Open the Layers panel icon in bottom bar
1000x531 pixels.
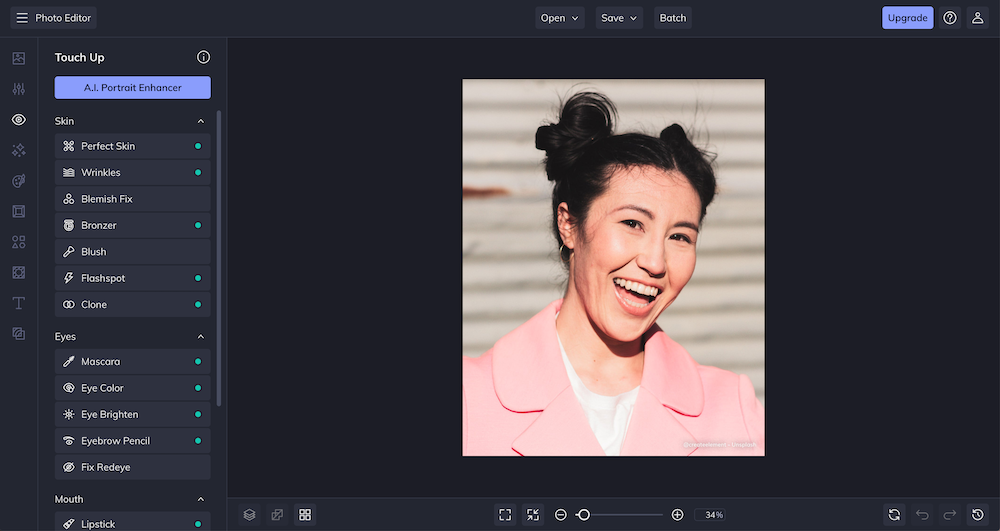249,515
